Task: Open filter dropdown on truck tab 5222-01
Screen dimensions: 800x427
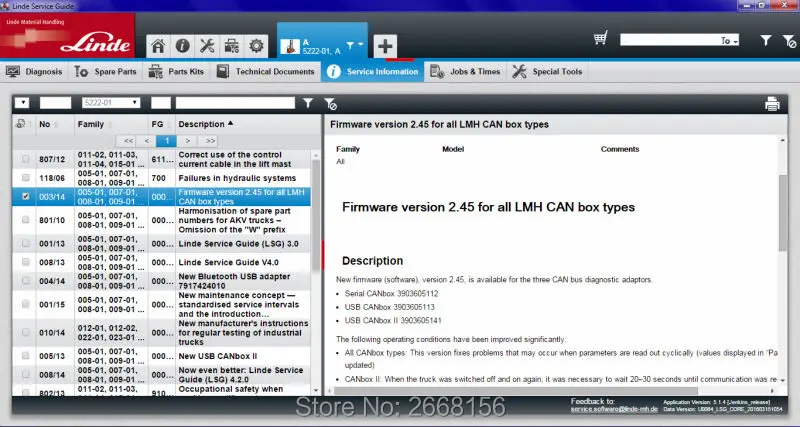Action: coord(354,45)
